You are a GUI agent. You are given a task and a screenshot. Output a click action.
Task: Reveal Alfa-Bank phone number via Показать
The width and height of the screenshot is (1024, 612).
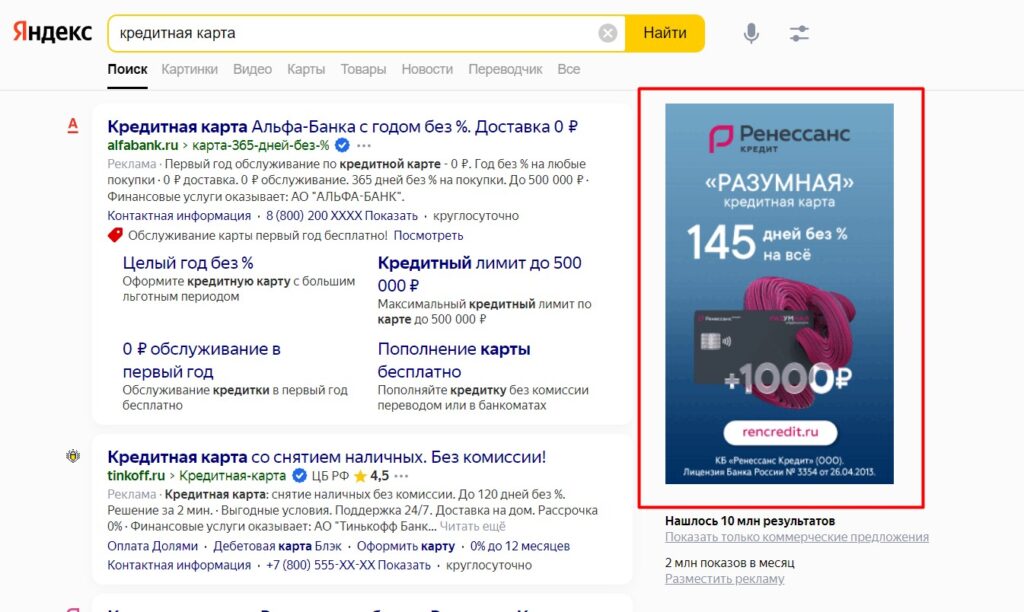391,216
